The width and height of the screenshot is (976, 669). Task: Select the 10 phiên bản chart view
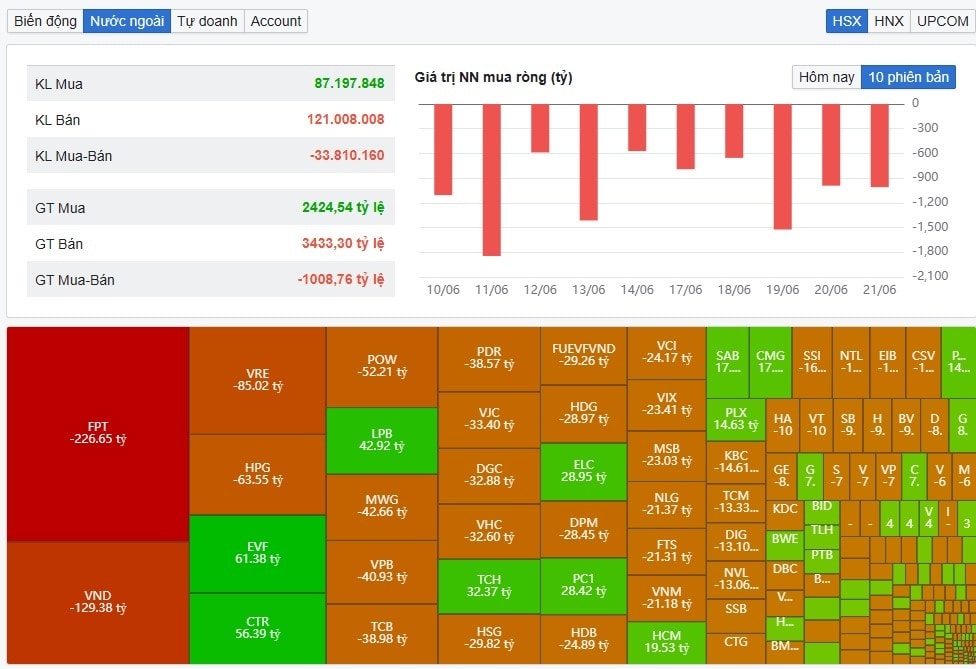tap(908, 77)
